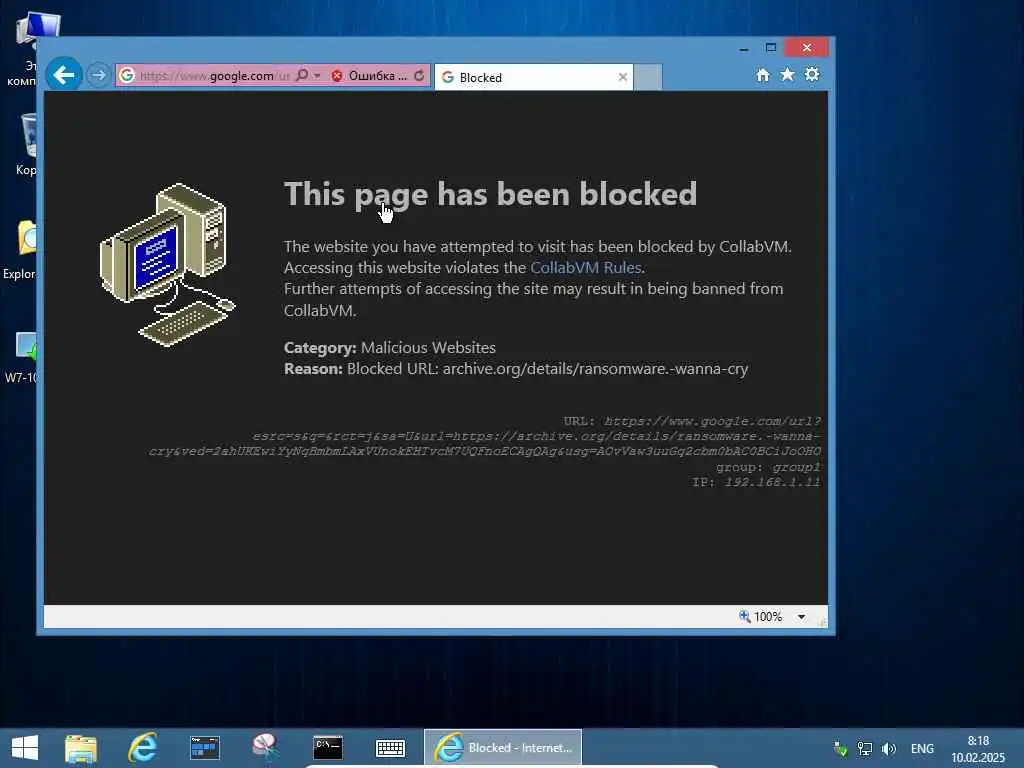Viewport: 1024px width, 768px height.
Task: Open the paint-like taskbar app icon
Action: tap(265, 748)
